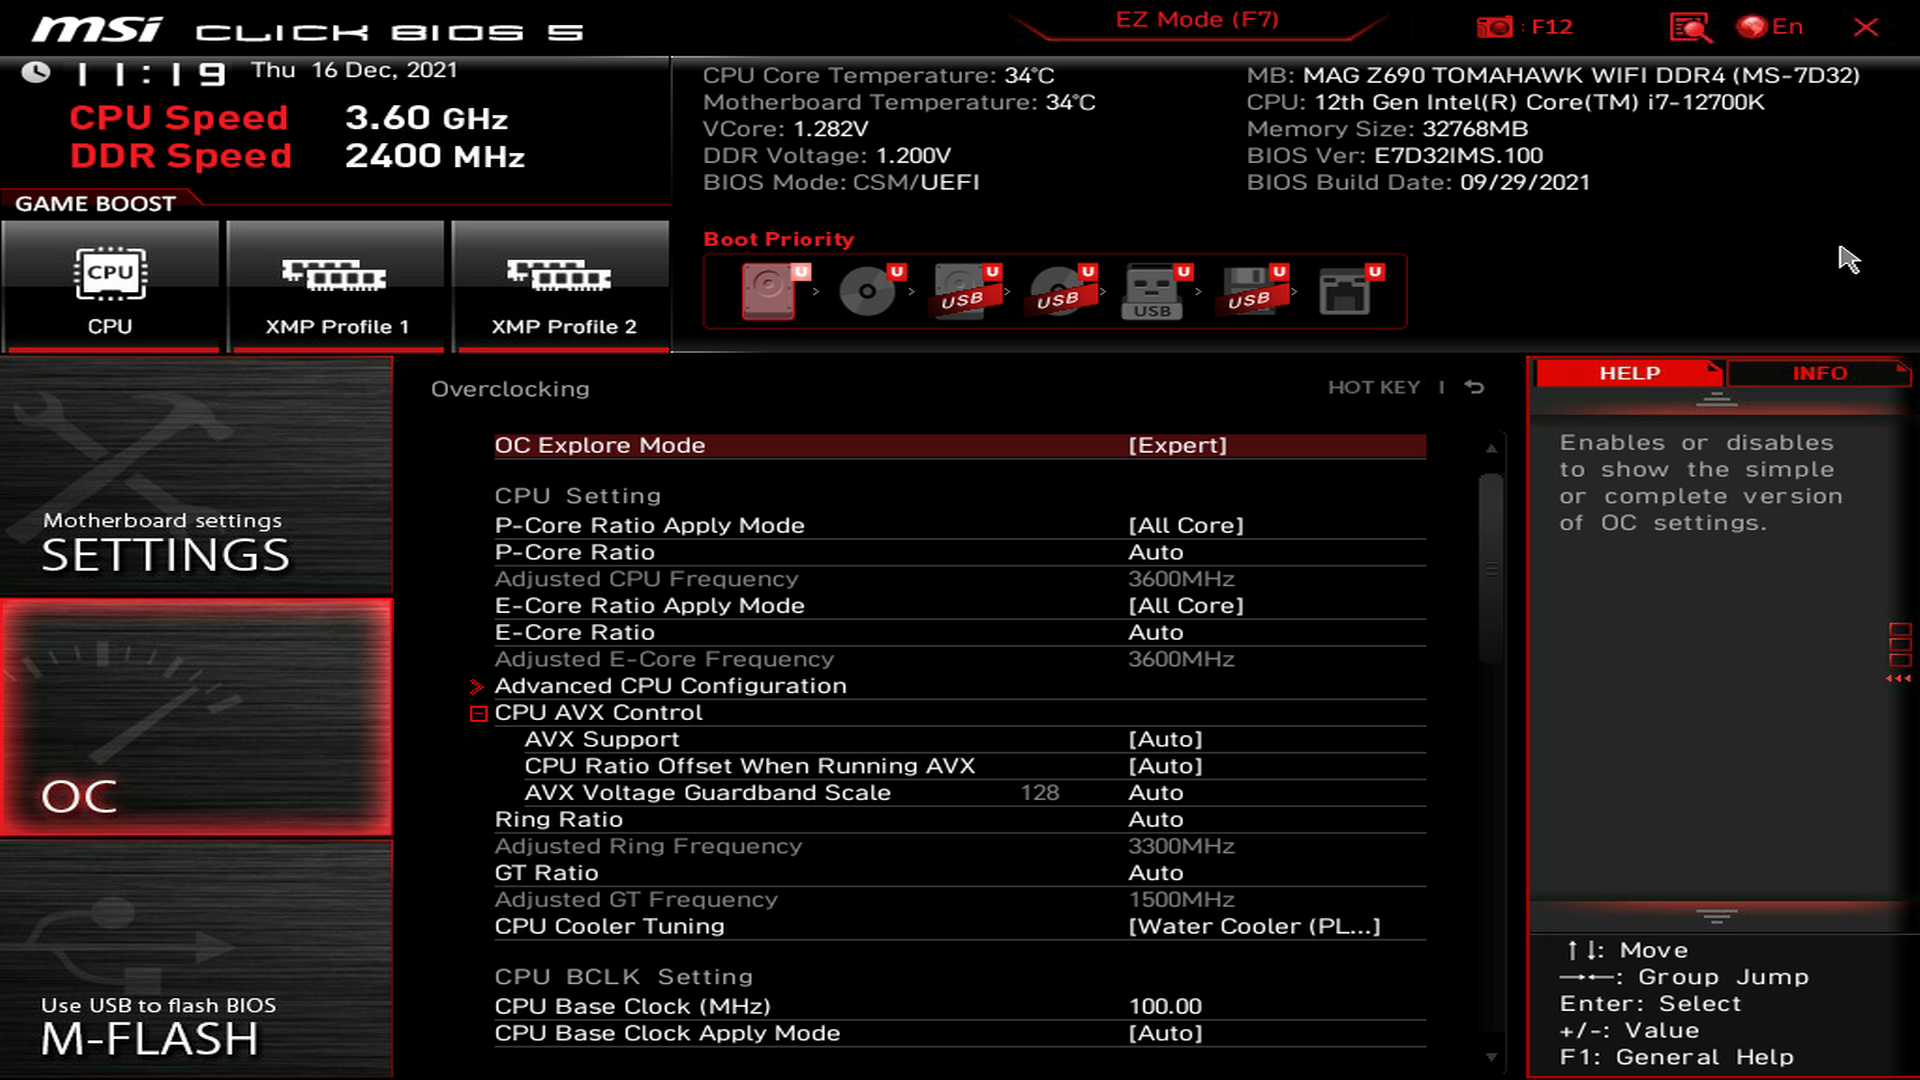
Task: Click the Adjusted Ring Frequency 3300MHz row
Action: [x=960, y=846]
